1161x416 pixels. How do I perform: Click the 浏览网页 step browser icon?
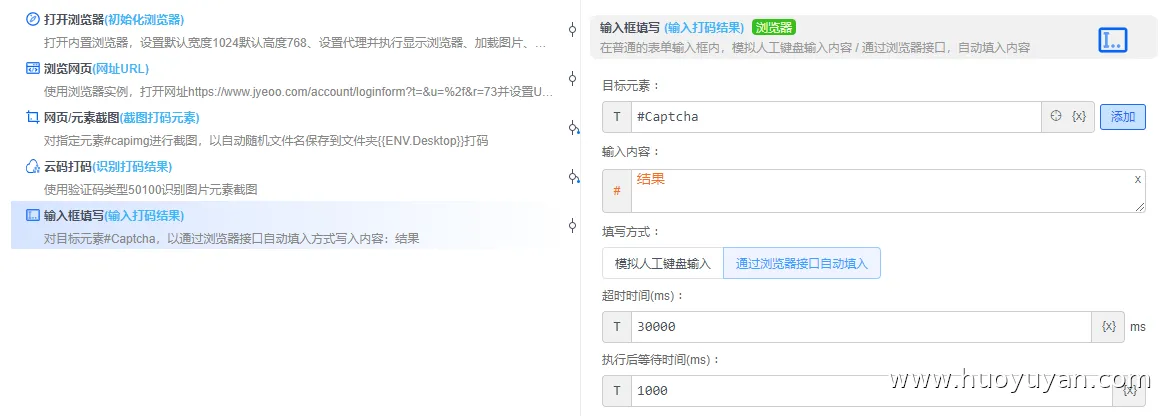pos(33,69)
